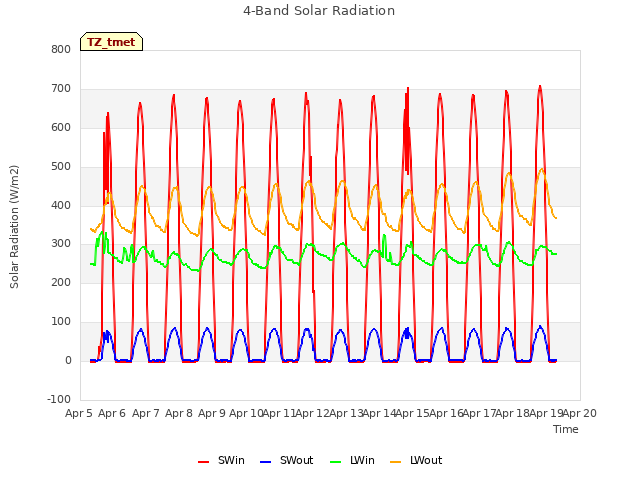Click the Apr 8 x-axis tick label

179,413
